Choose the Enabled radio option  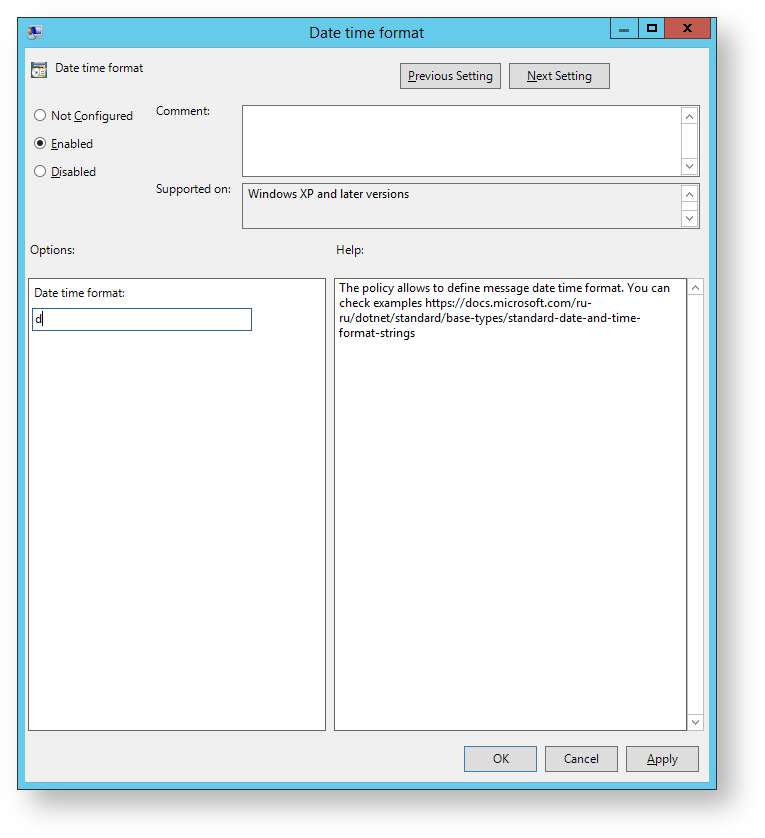[x=40, y=144]
